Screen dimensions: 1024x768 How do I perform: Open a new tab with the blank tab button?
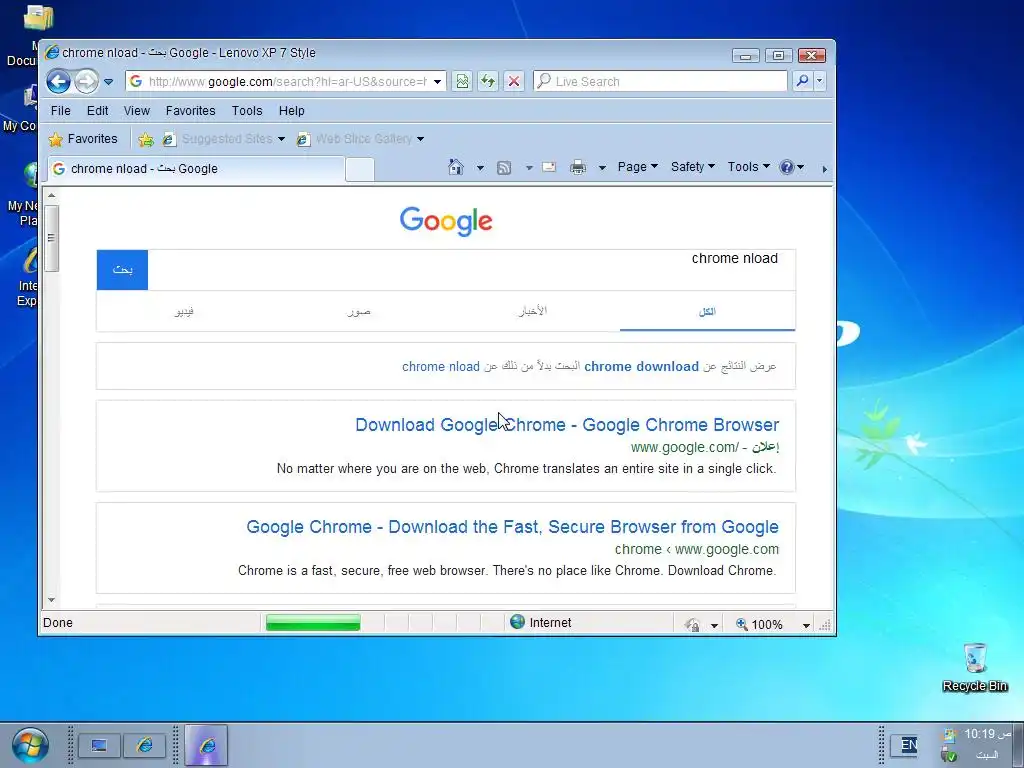coord(359,169)
